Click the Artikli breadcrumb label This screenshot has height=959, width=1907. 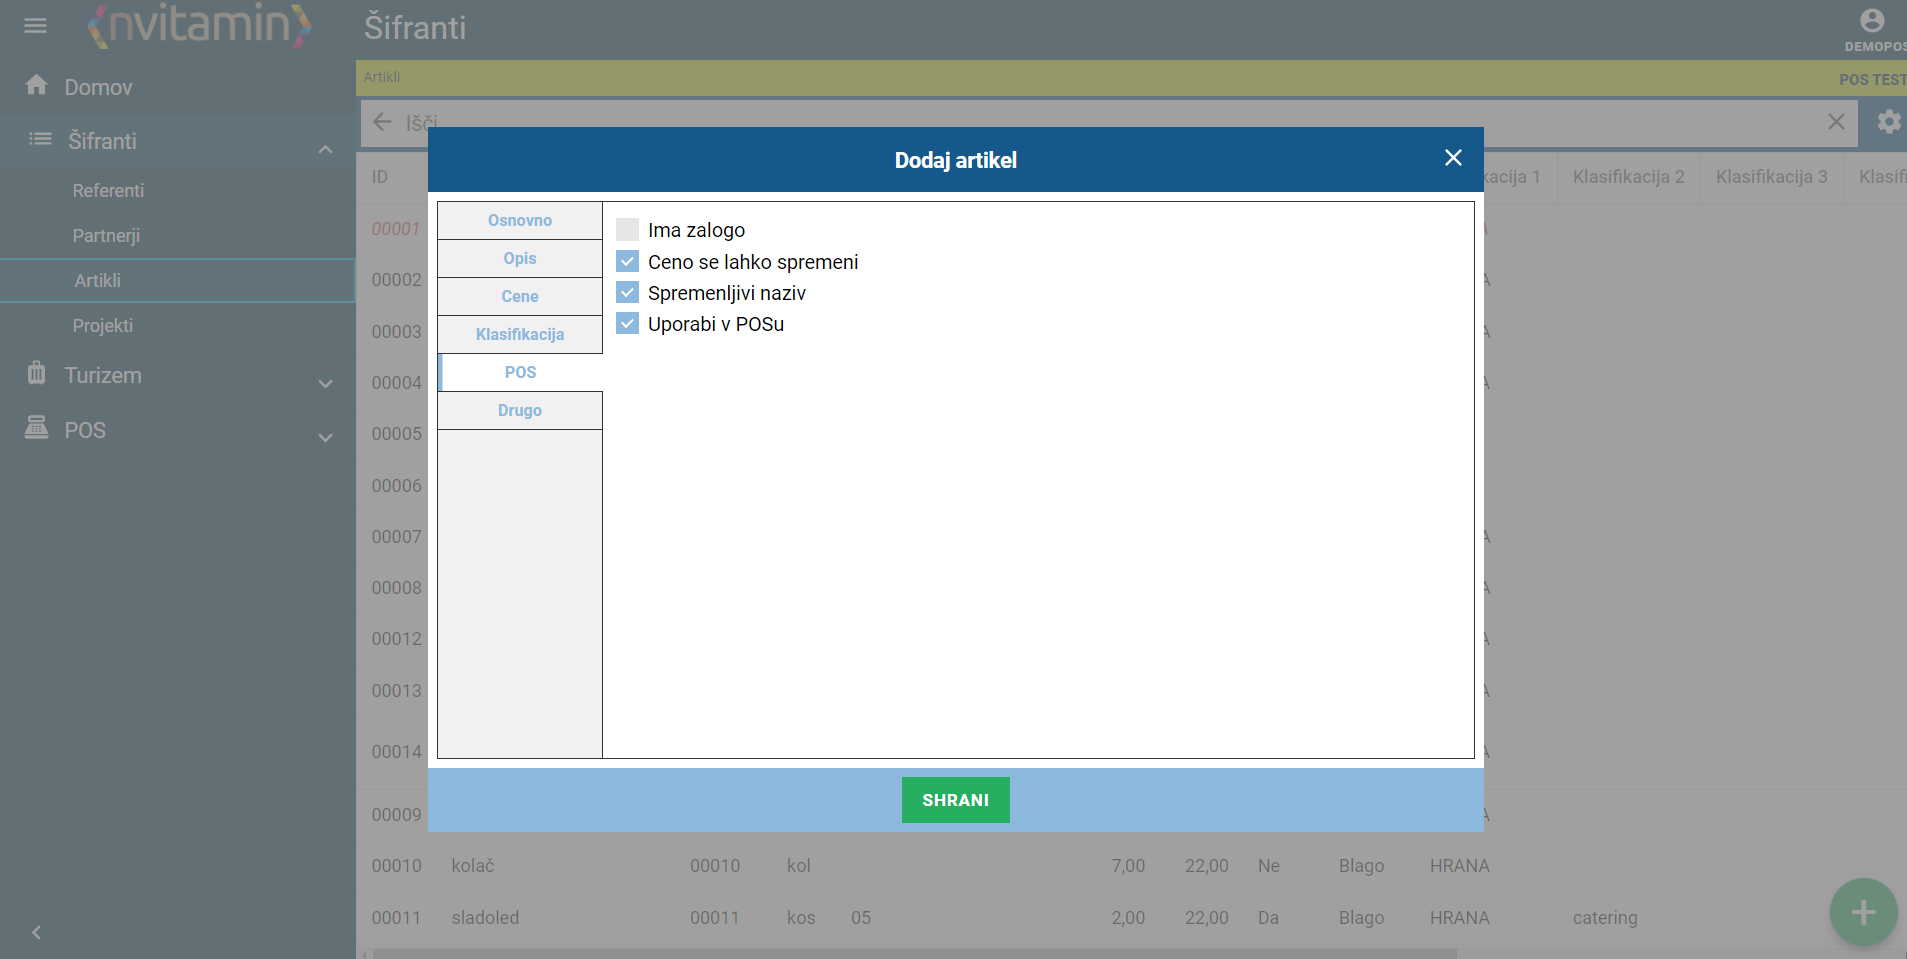point(382,77)
